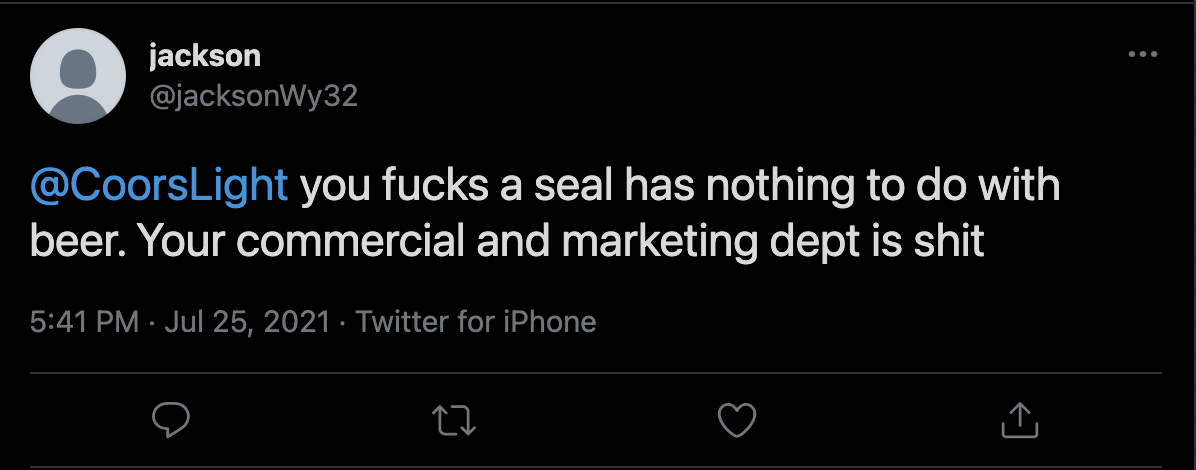Retweet the Coors Light complaint tweet
Image resolution: width=1196 pixels, height=470 pixels.
(456, 420)
